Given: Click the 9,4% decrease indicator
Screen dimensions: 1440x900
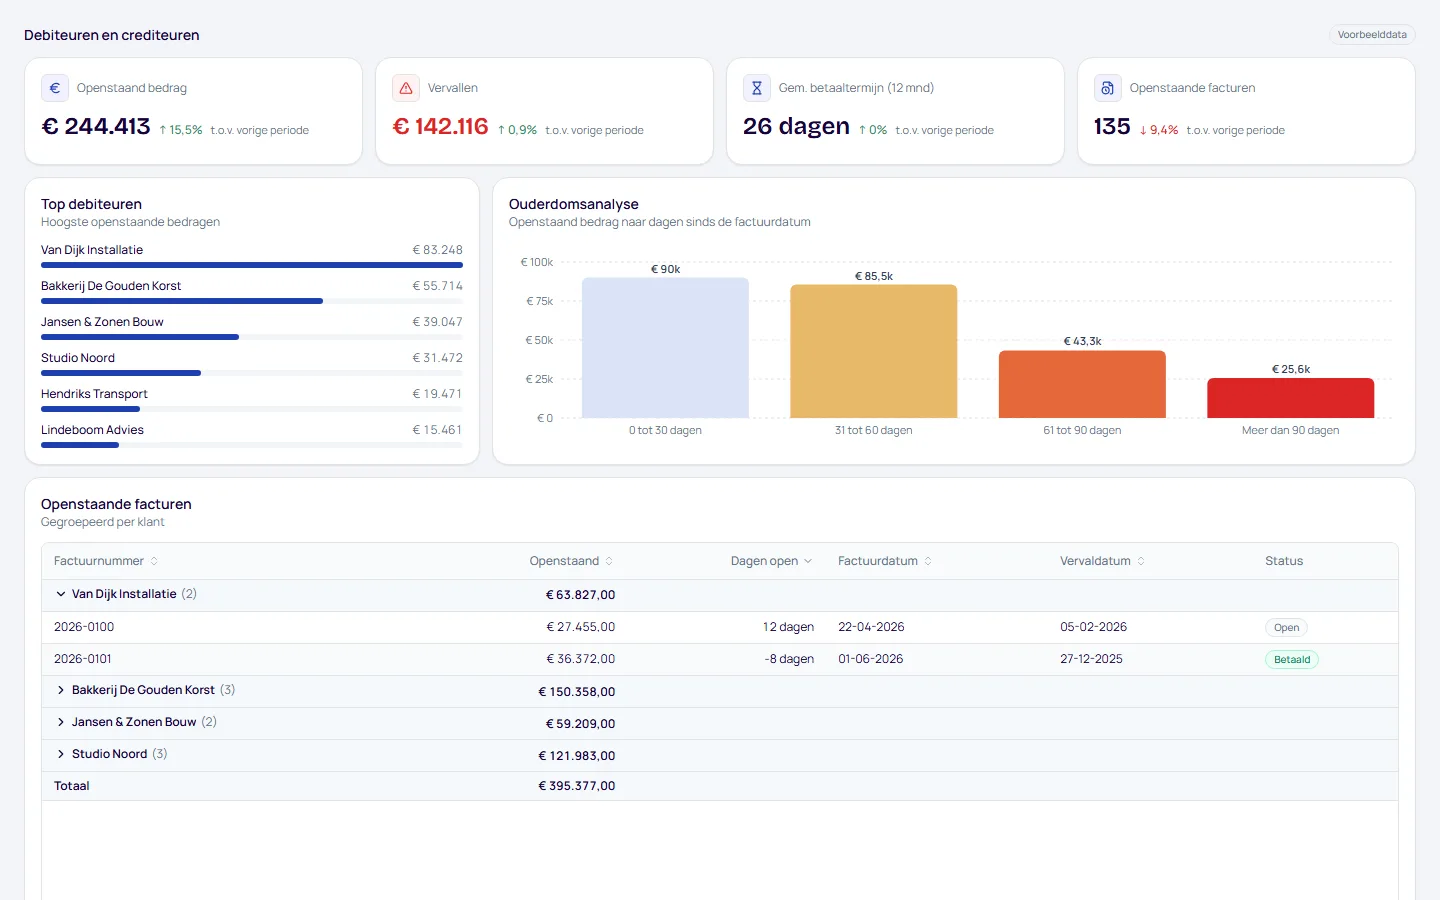Looking at the screenshot, I should (x=1159, y=130).
